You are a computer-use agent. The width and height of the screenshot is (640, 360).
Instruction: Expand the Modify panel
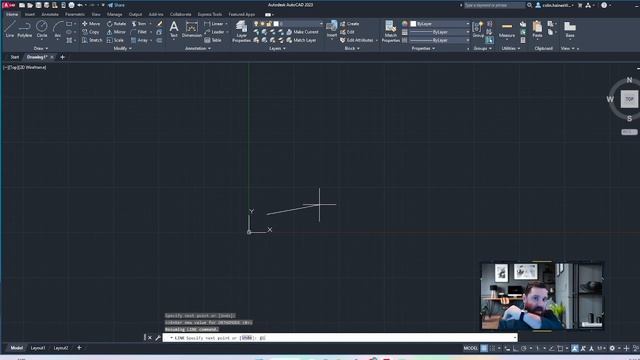(x=122, y=48)
